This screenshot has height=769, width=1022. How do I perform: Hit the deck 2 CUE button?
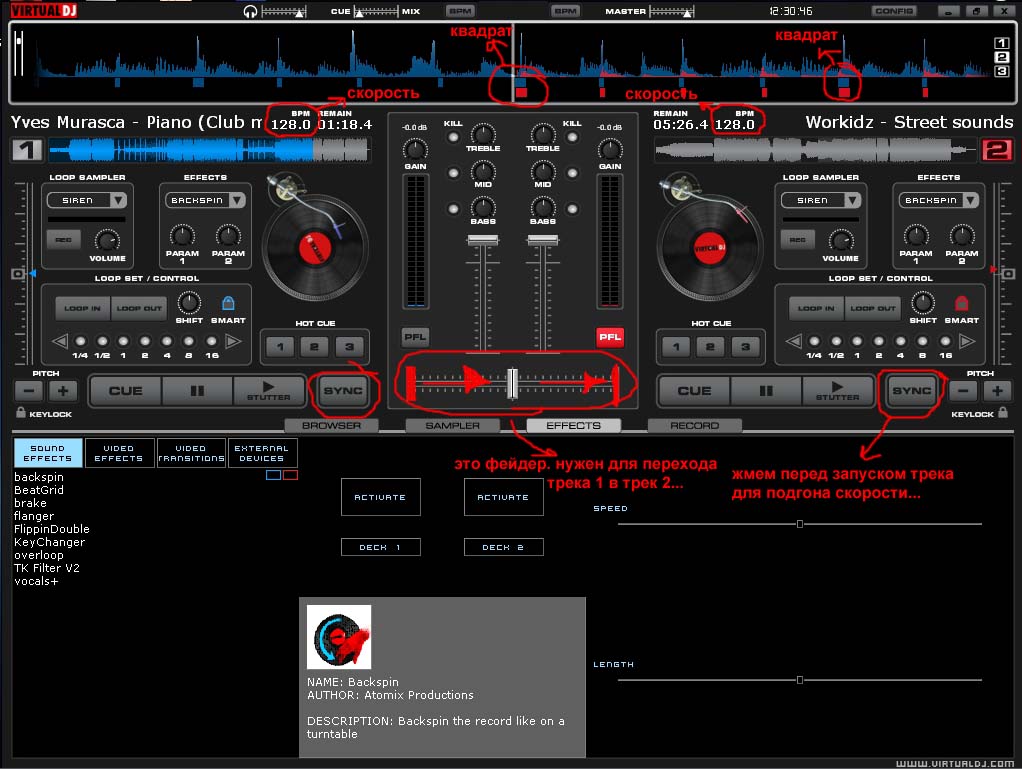(x=695, y=390)
